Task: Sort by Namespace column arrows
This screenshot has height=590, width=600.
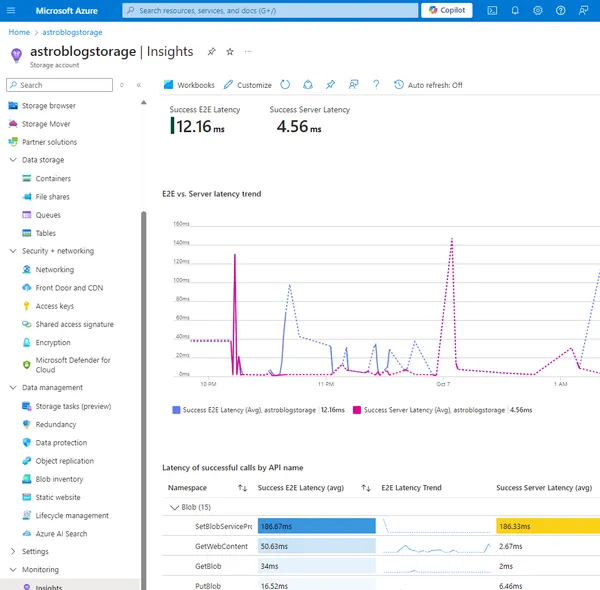Action: 242,488
